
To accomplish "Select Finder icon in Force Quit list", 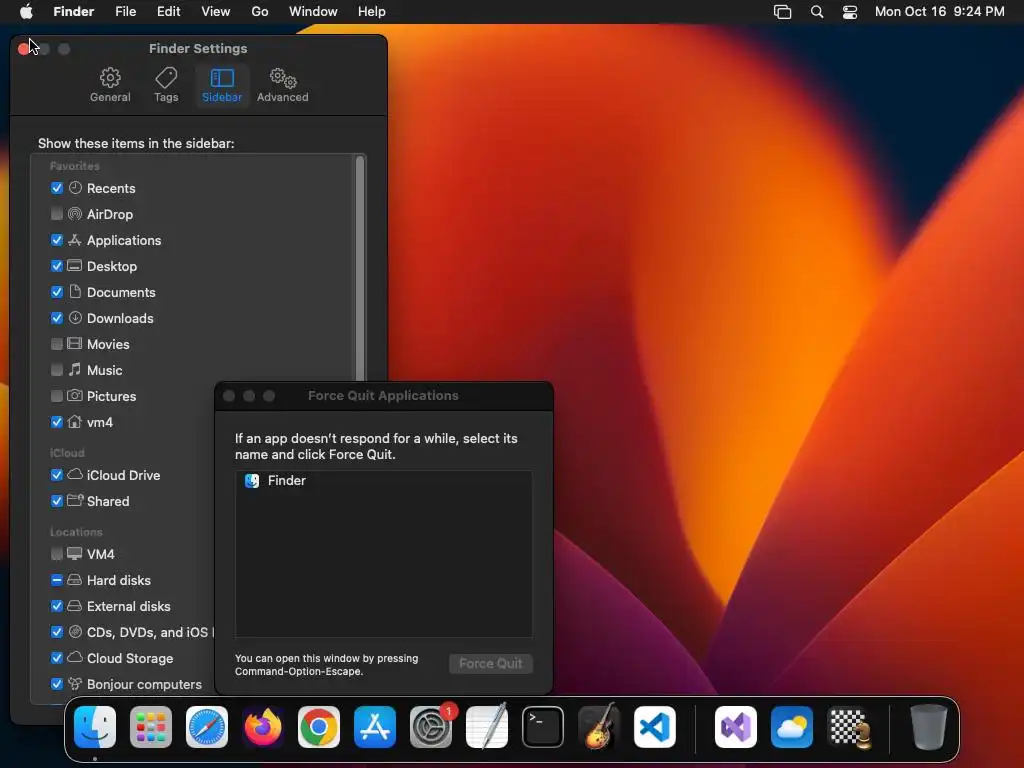I will pyautogui.click(x=252, y=481).
